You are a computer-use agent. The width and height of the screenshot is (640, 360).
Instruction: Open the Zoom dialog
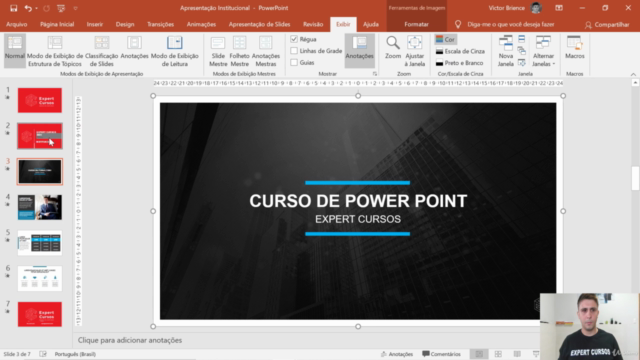click(393, 48)
